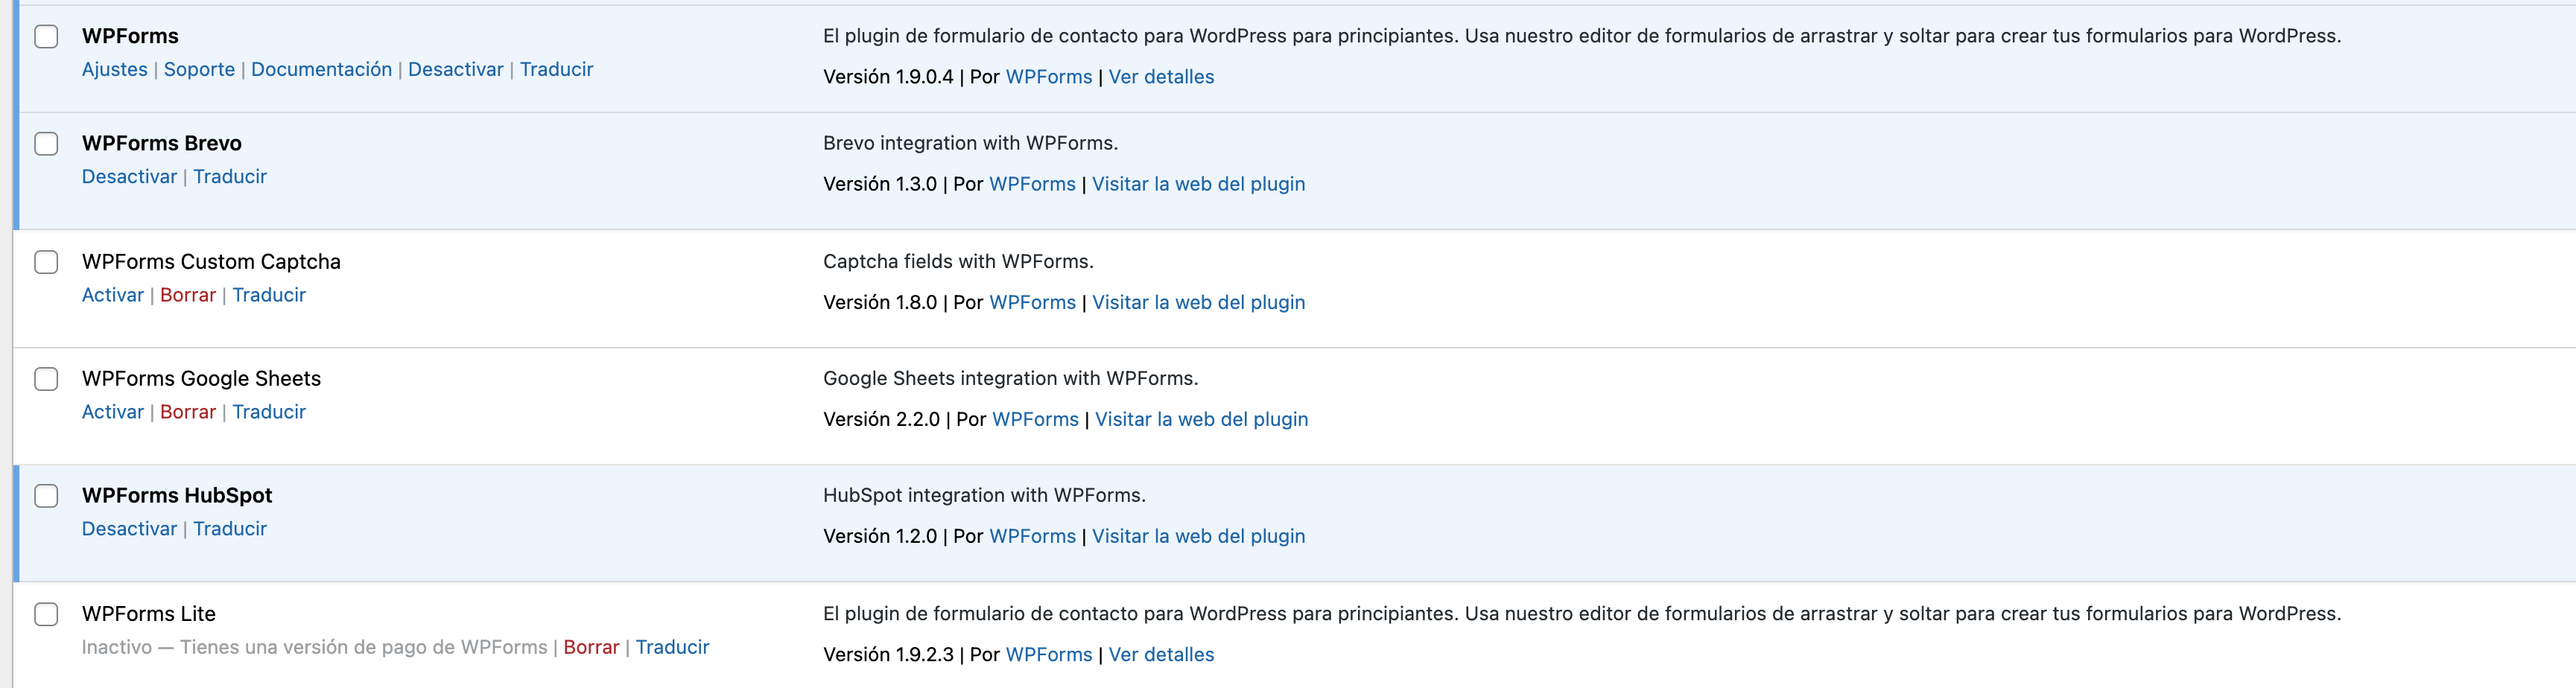
Task: Select the WPForms Brevo checkbox
Action: [x=46, y=144]
